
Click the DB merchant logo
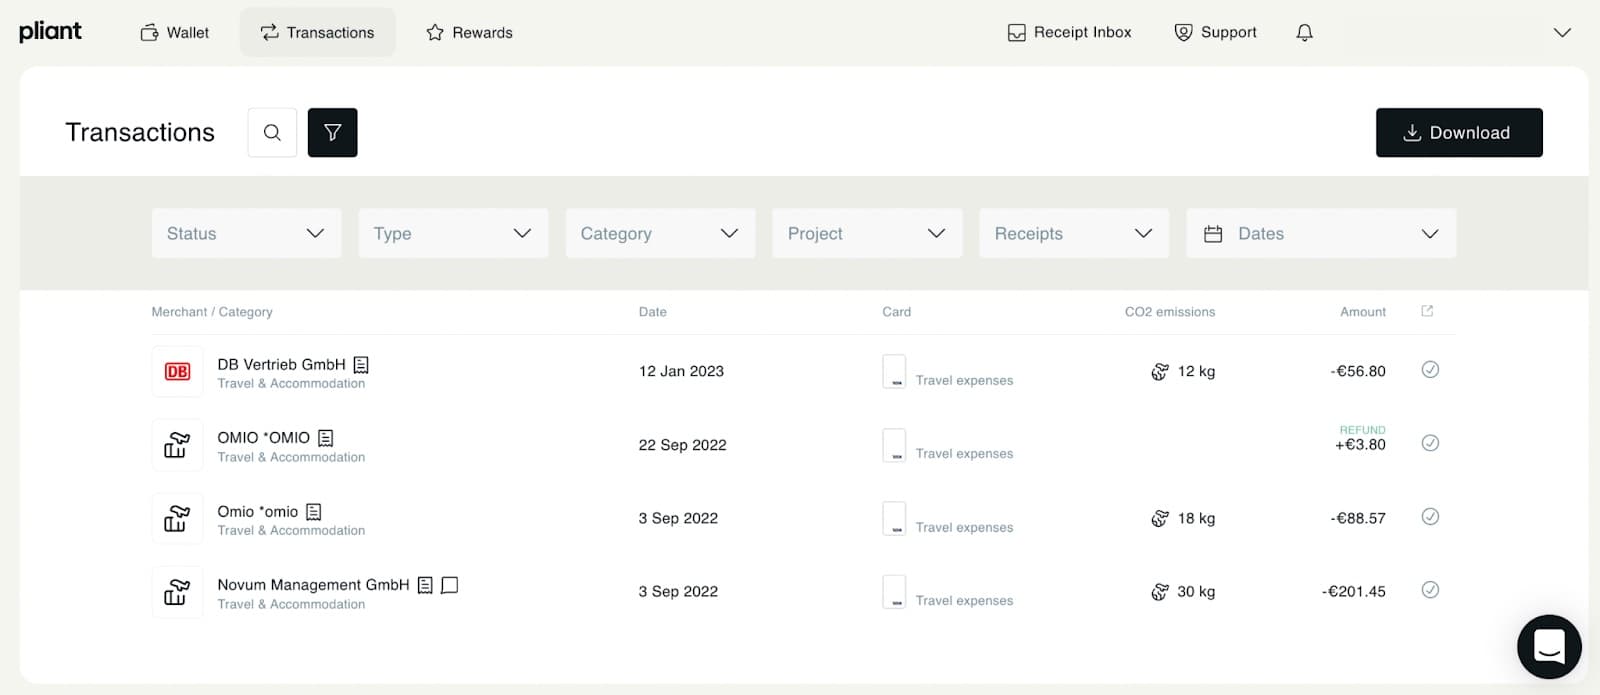(177, 372)
